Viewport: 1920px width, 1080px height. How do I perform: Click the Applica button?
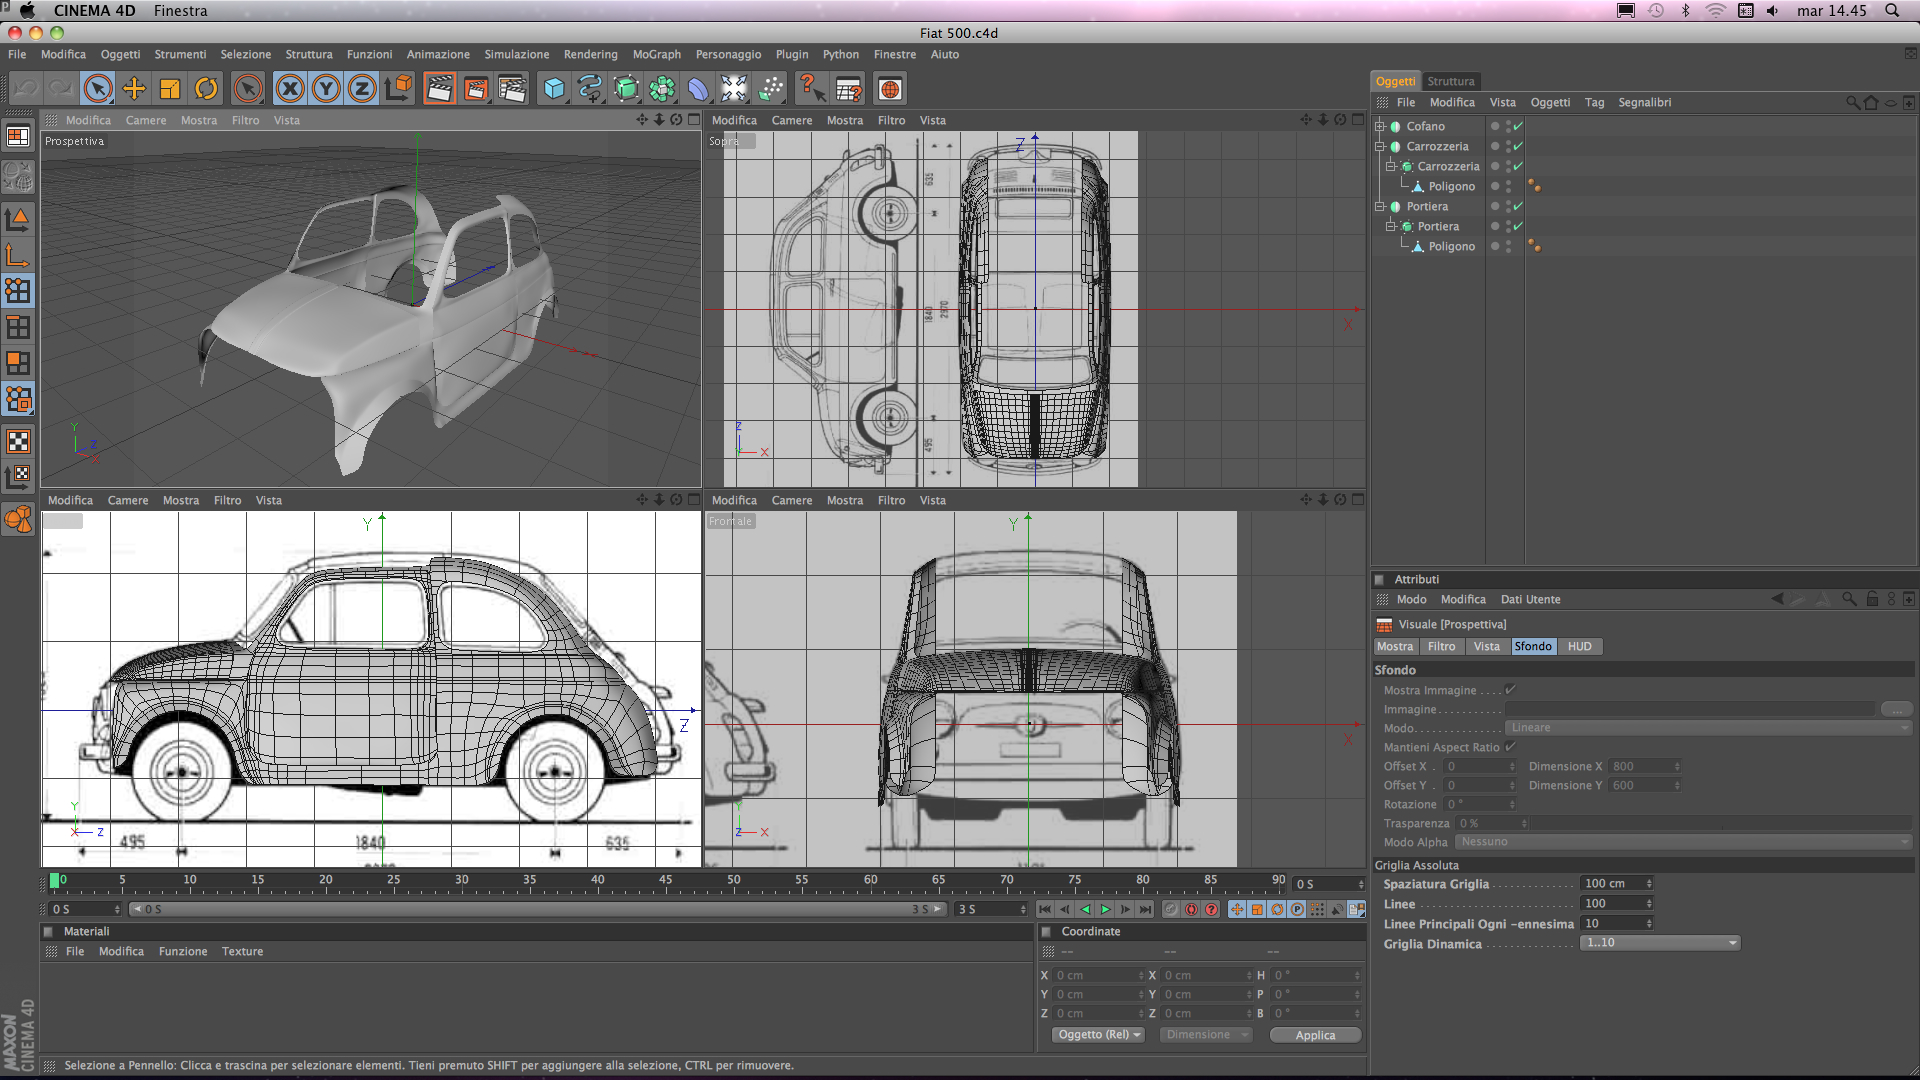tap(1315, 1035)
